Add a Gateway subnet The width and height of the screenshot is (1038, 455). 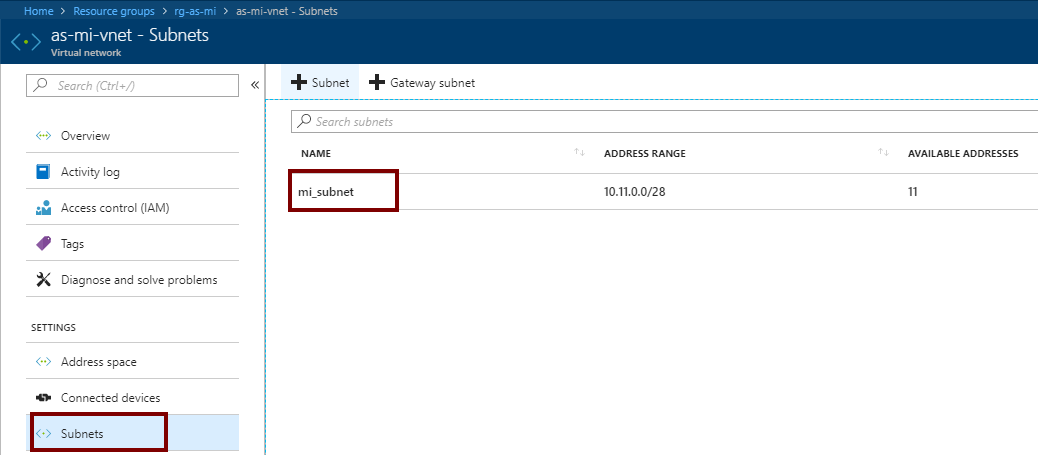click(x=422, y=83)
